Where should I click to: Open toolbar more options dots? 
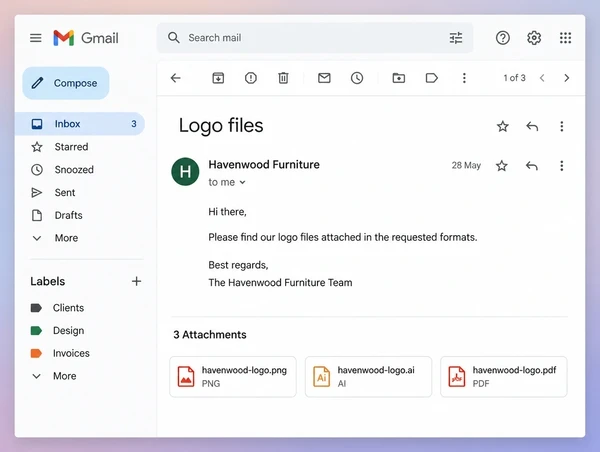pos(464,78)
